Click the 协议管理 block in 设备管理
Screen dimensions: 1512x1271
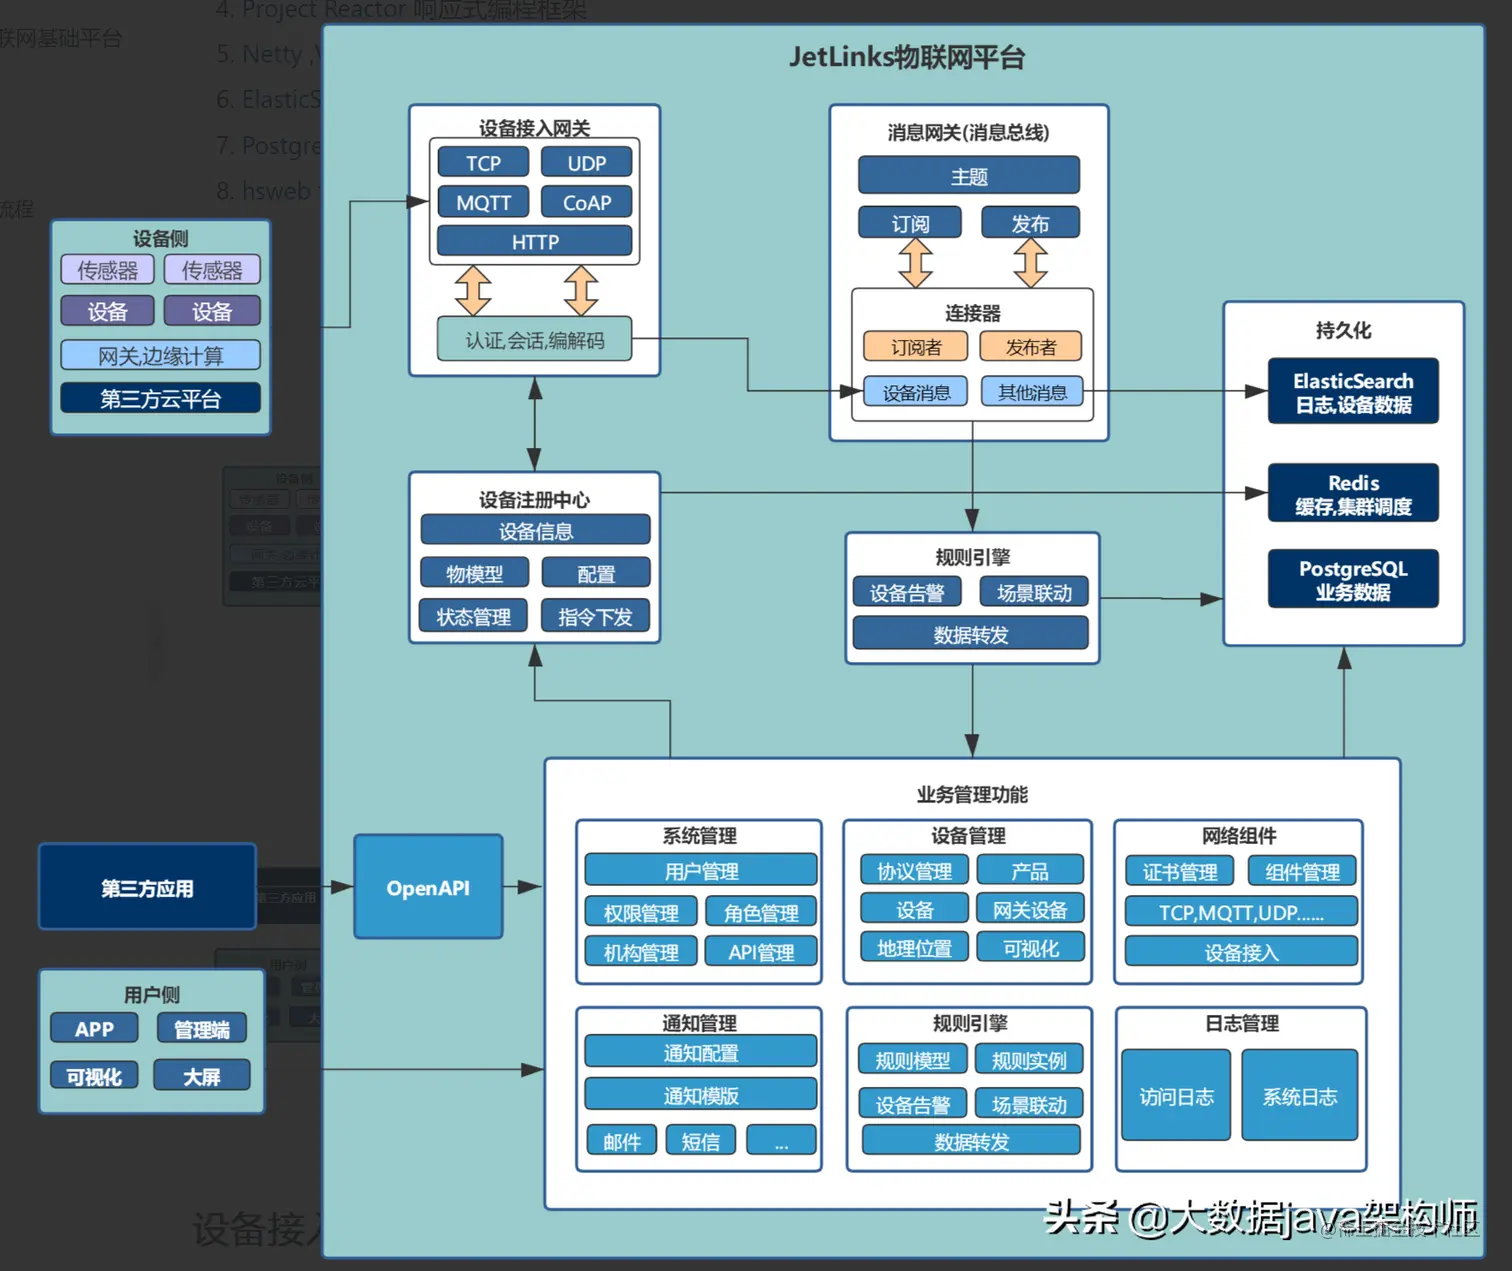tap(914, 871)
